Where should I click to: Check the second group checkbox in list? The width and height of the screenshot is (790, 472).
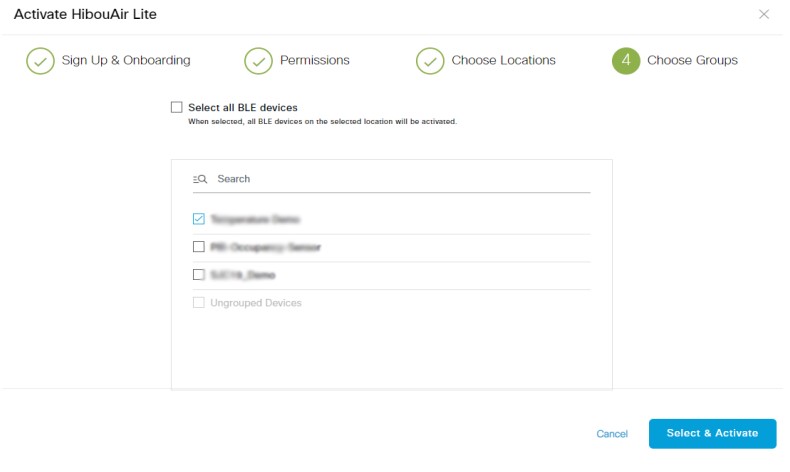click(x=199, y=247)
